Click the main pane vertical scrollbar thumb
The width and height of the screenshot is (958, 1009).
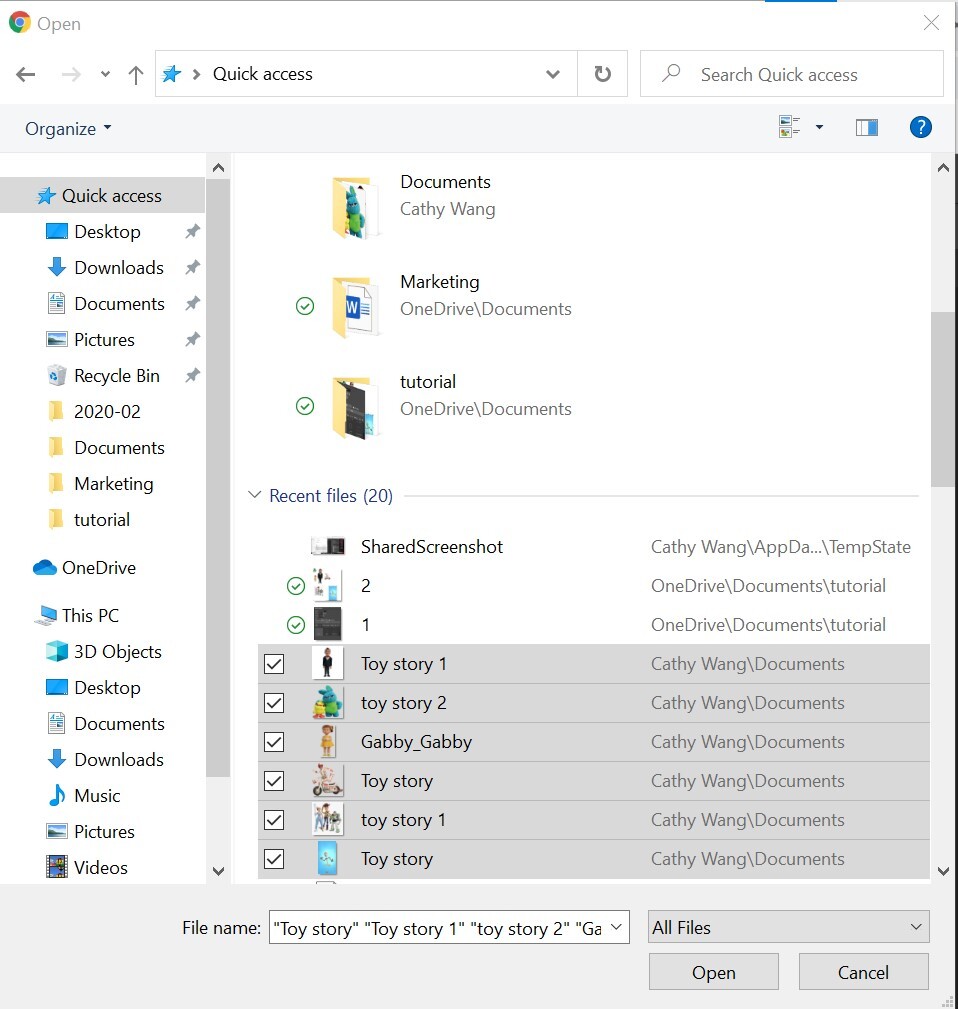(943, 399)
